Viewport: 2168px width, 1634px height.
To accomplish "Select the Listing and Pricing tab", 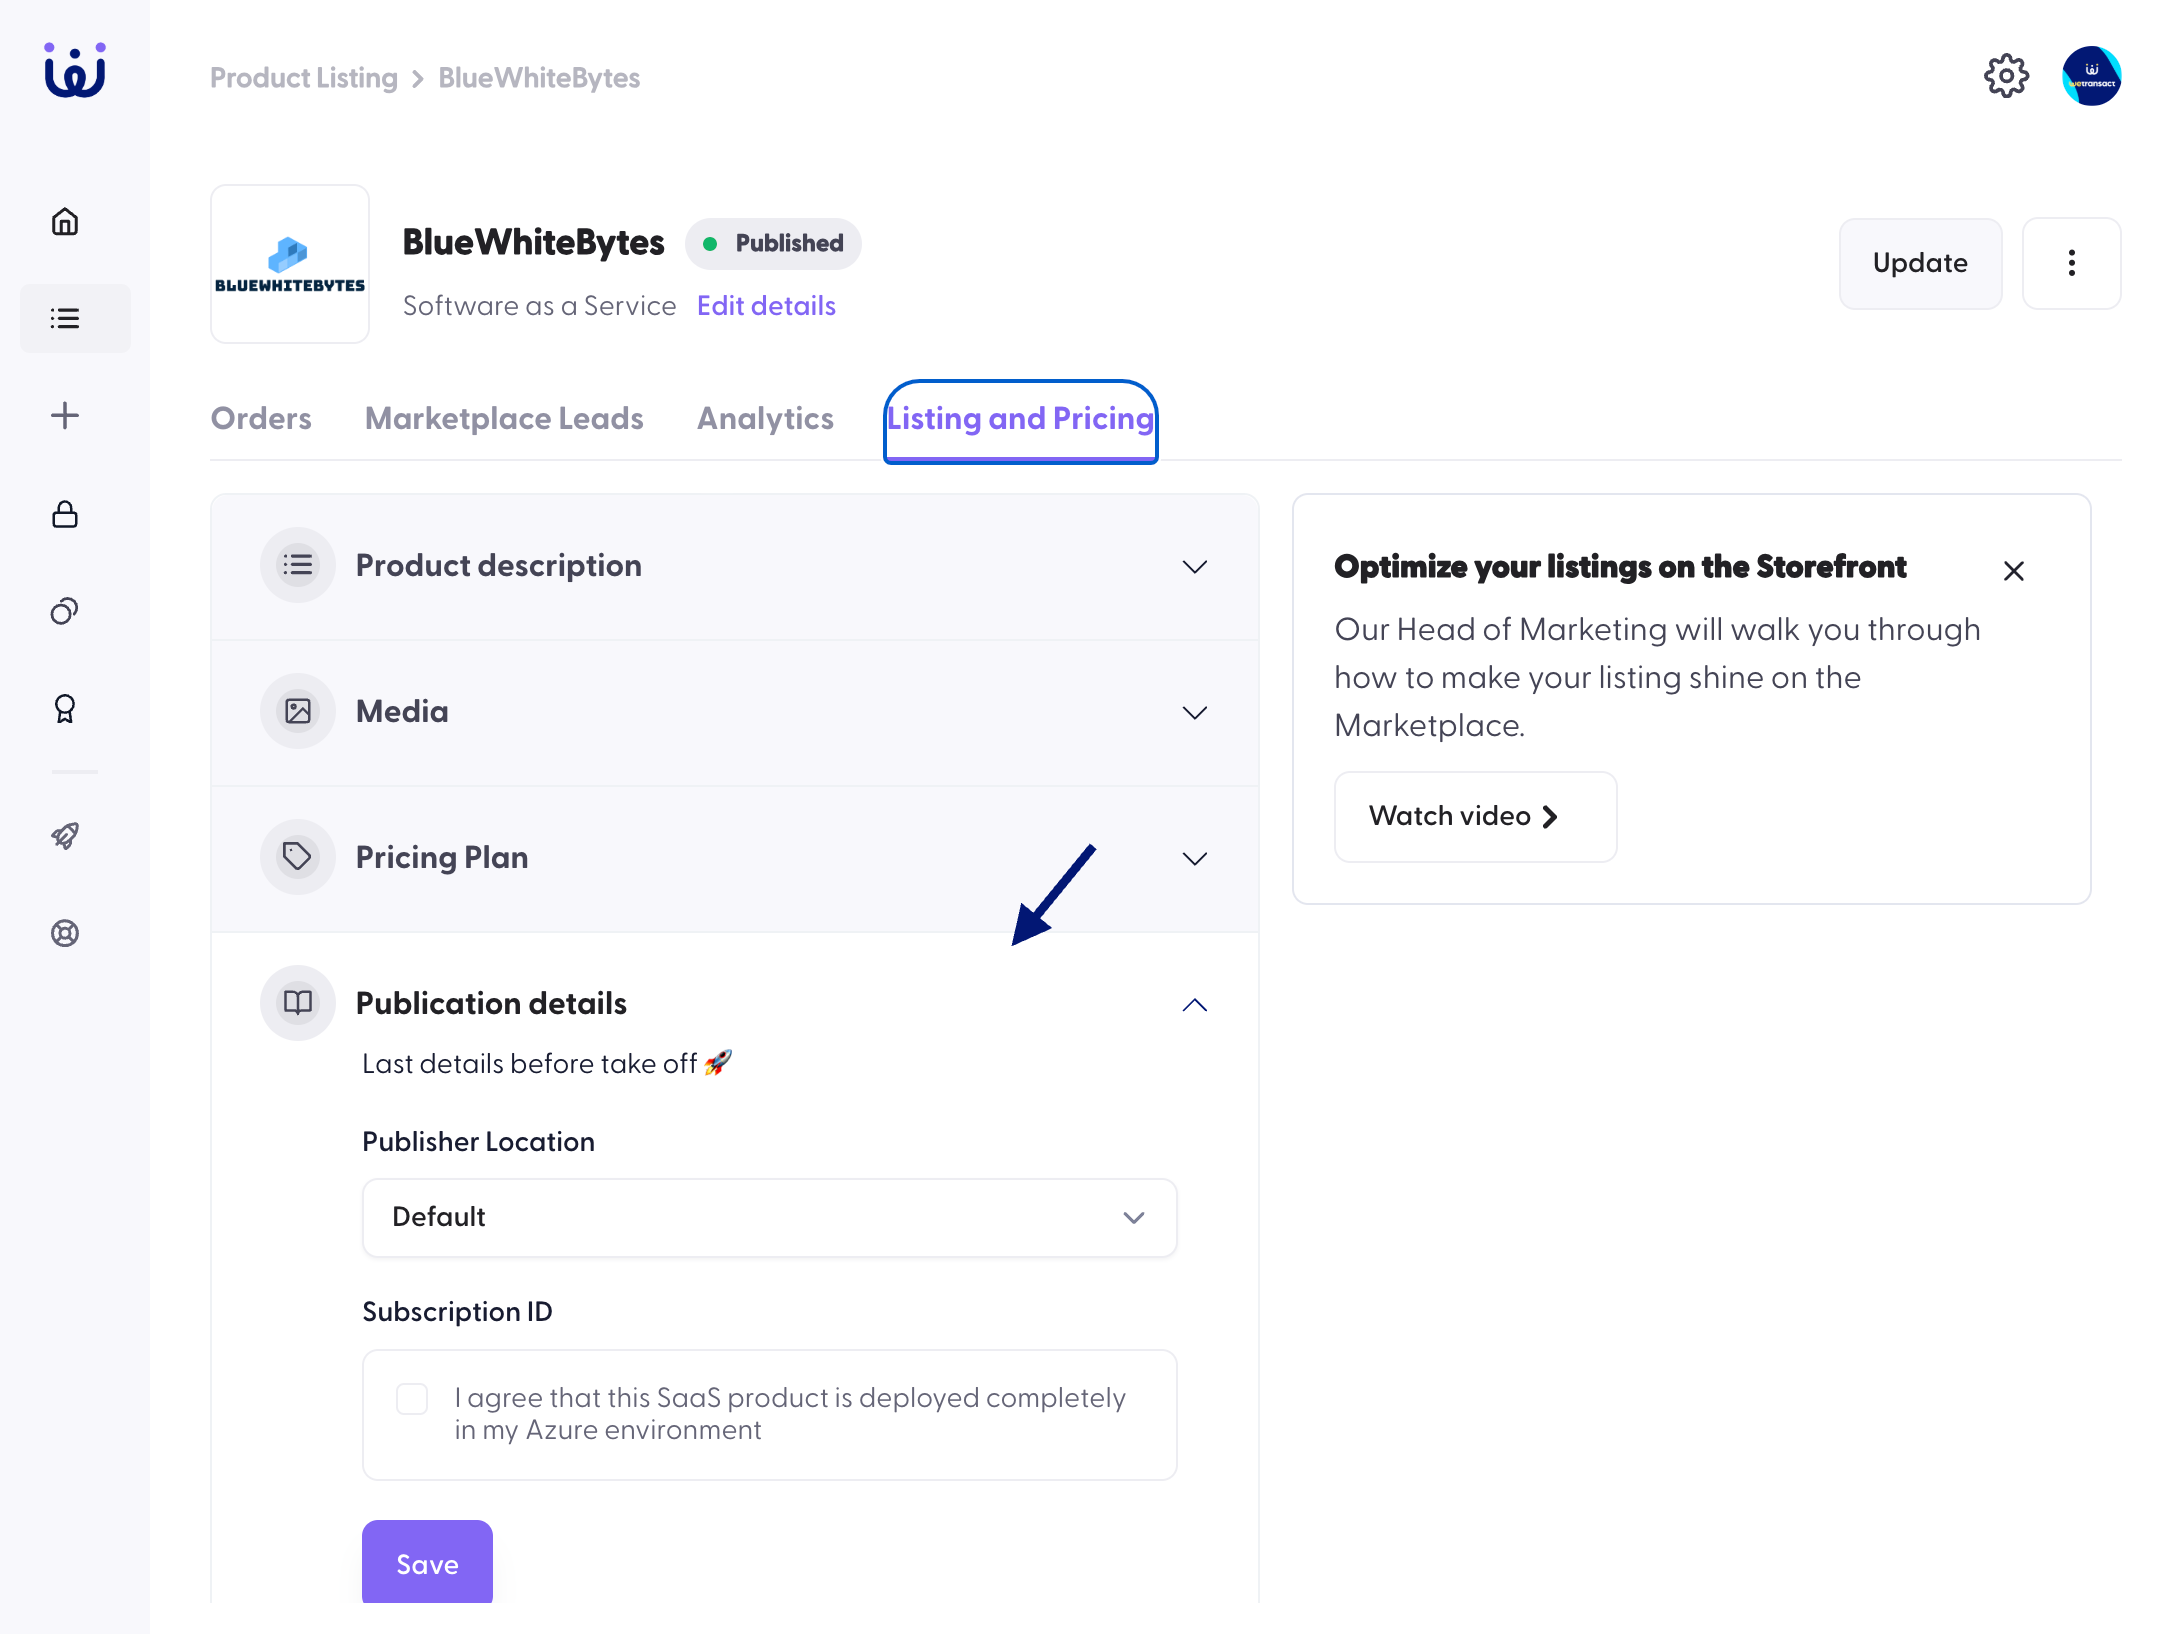I will point(1020,420).
